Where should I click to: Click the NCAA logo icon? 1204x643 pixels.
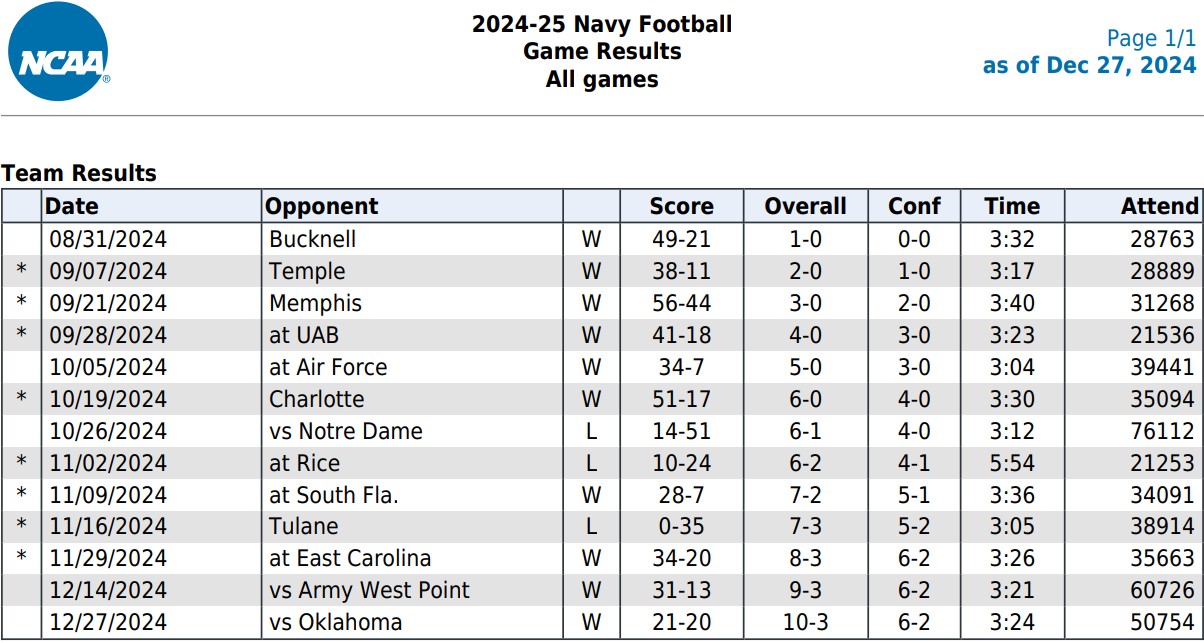click(x=58, y=52)
